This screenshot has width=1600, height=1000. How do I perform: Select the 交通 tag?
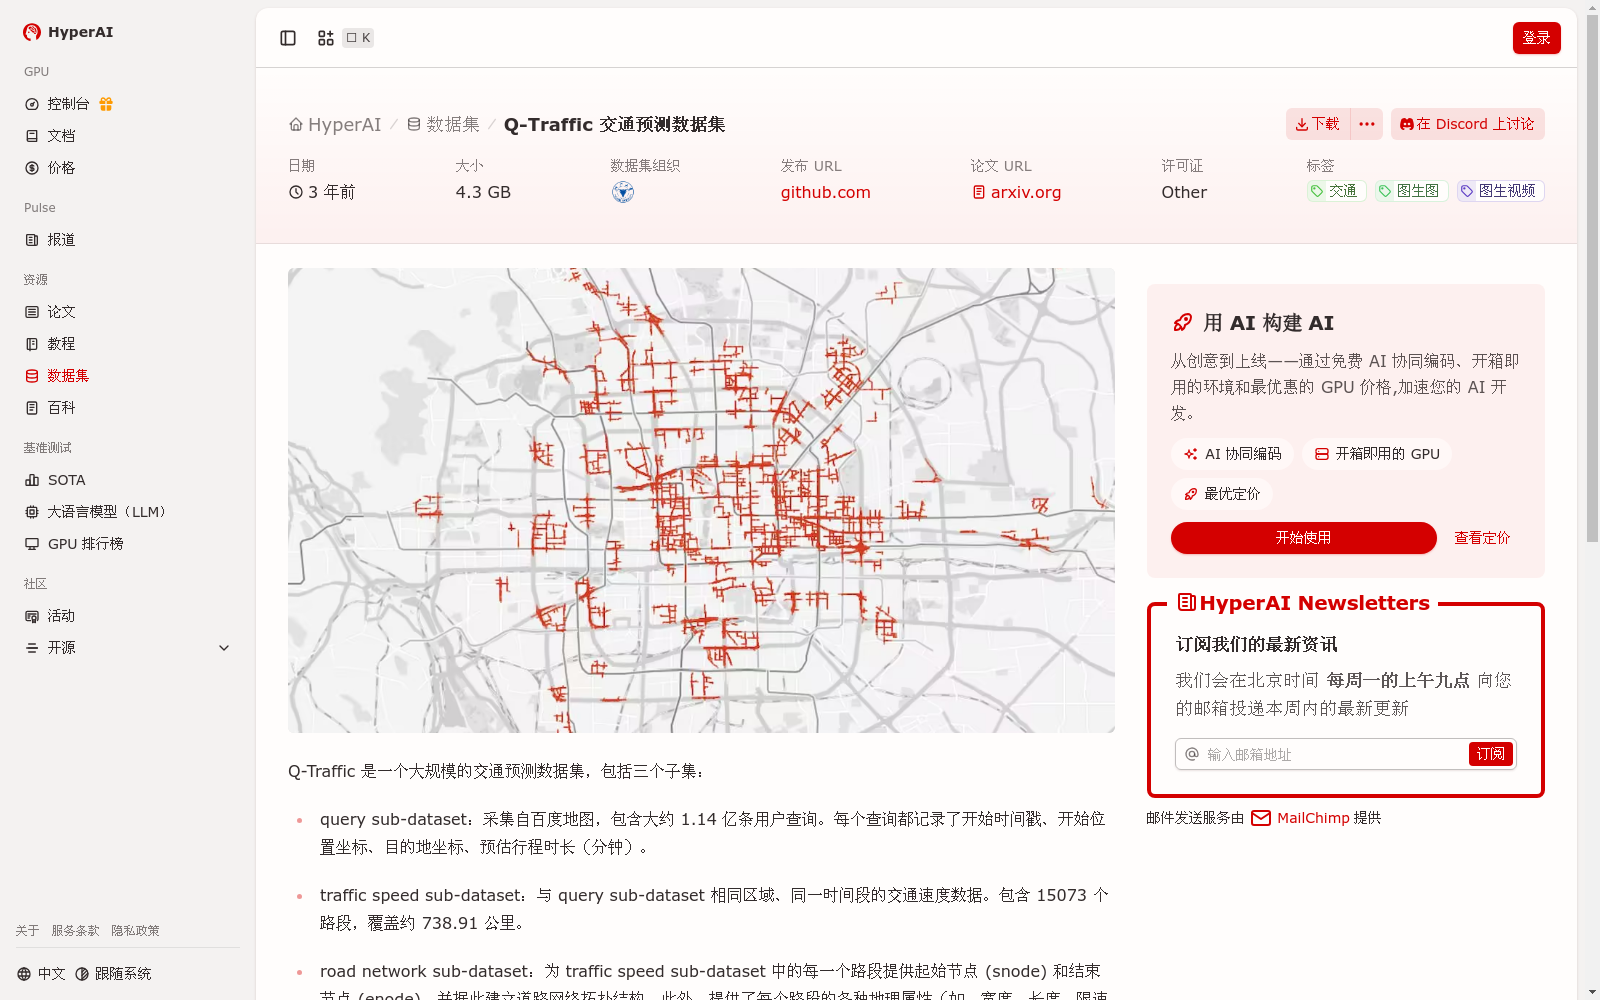pyautogui.click(x=1336, y=191)
